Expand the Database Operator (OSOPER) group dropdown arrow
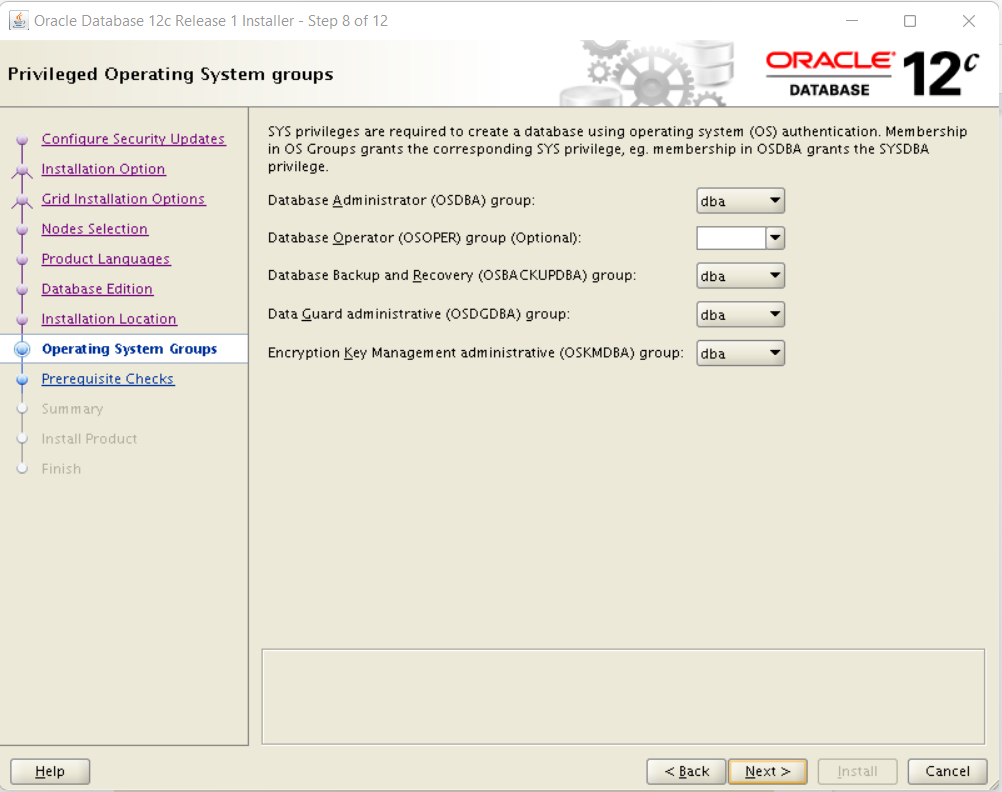The image size is (1002, 792). click(x=775, y=238)
